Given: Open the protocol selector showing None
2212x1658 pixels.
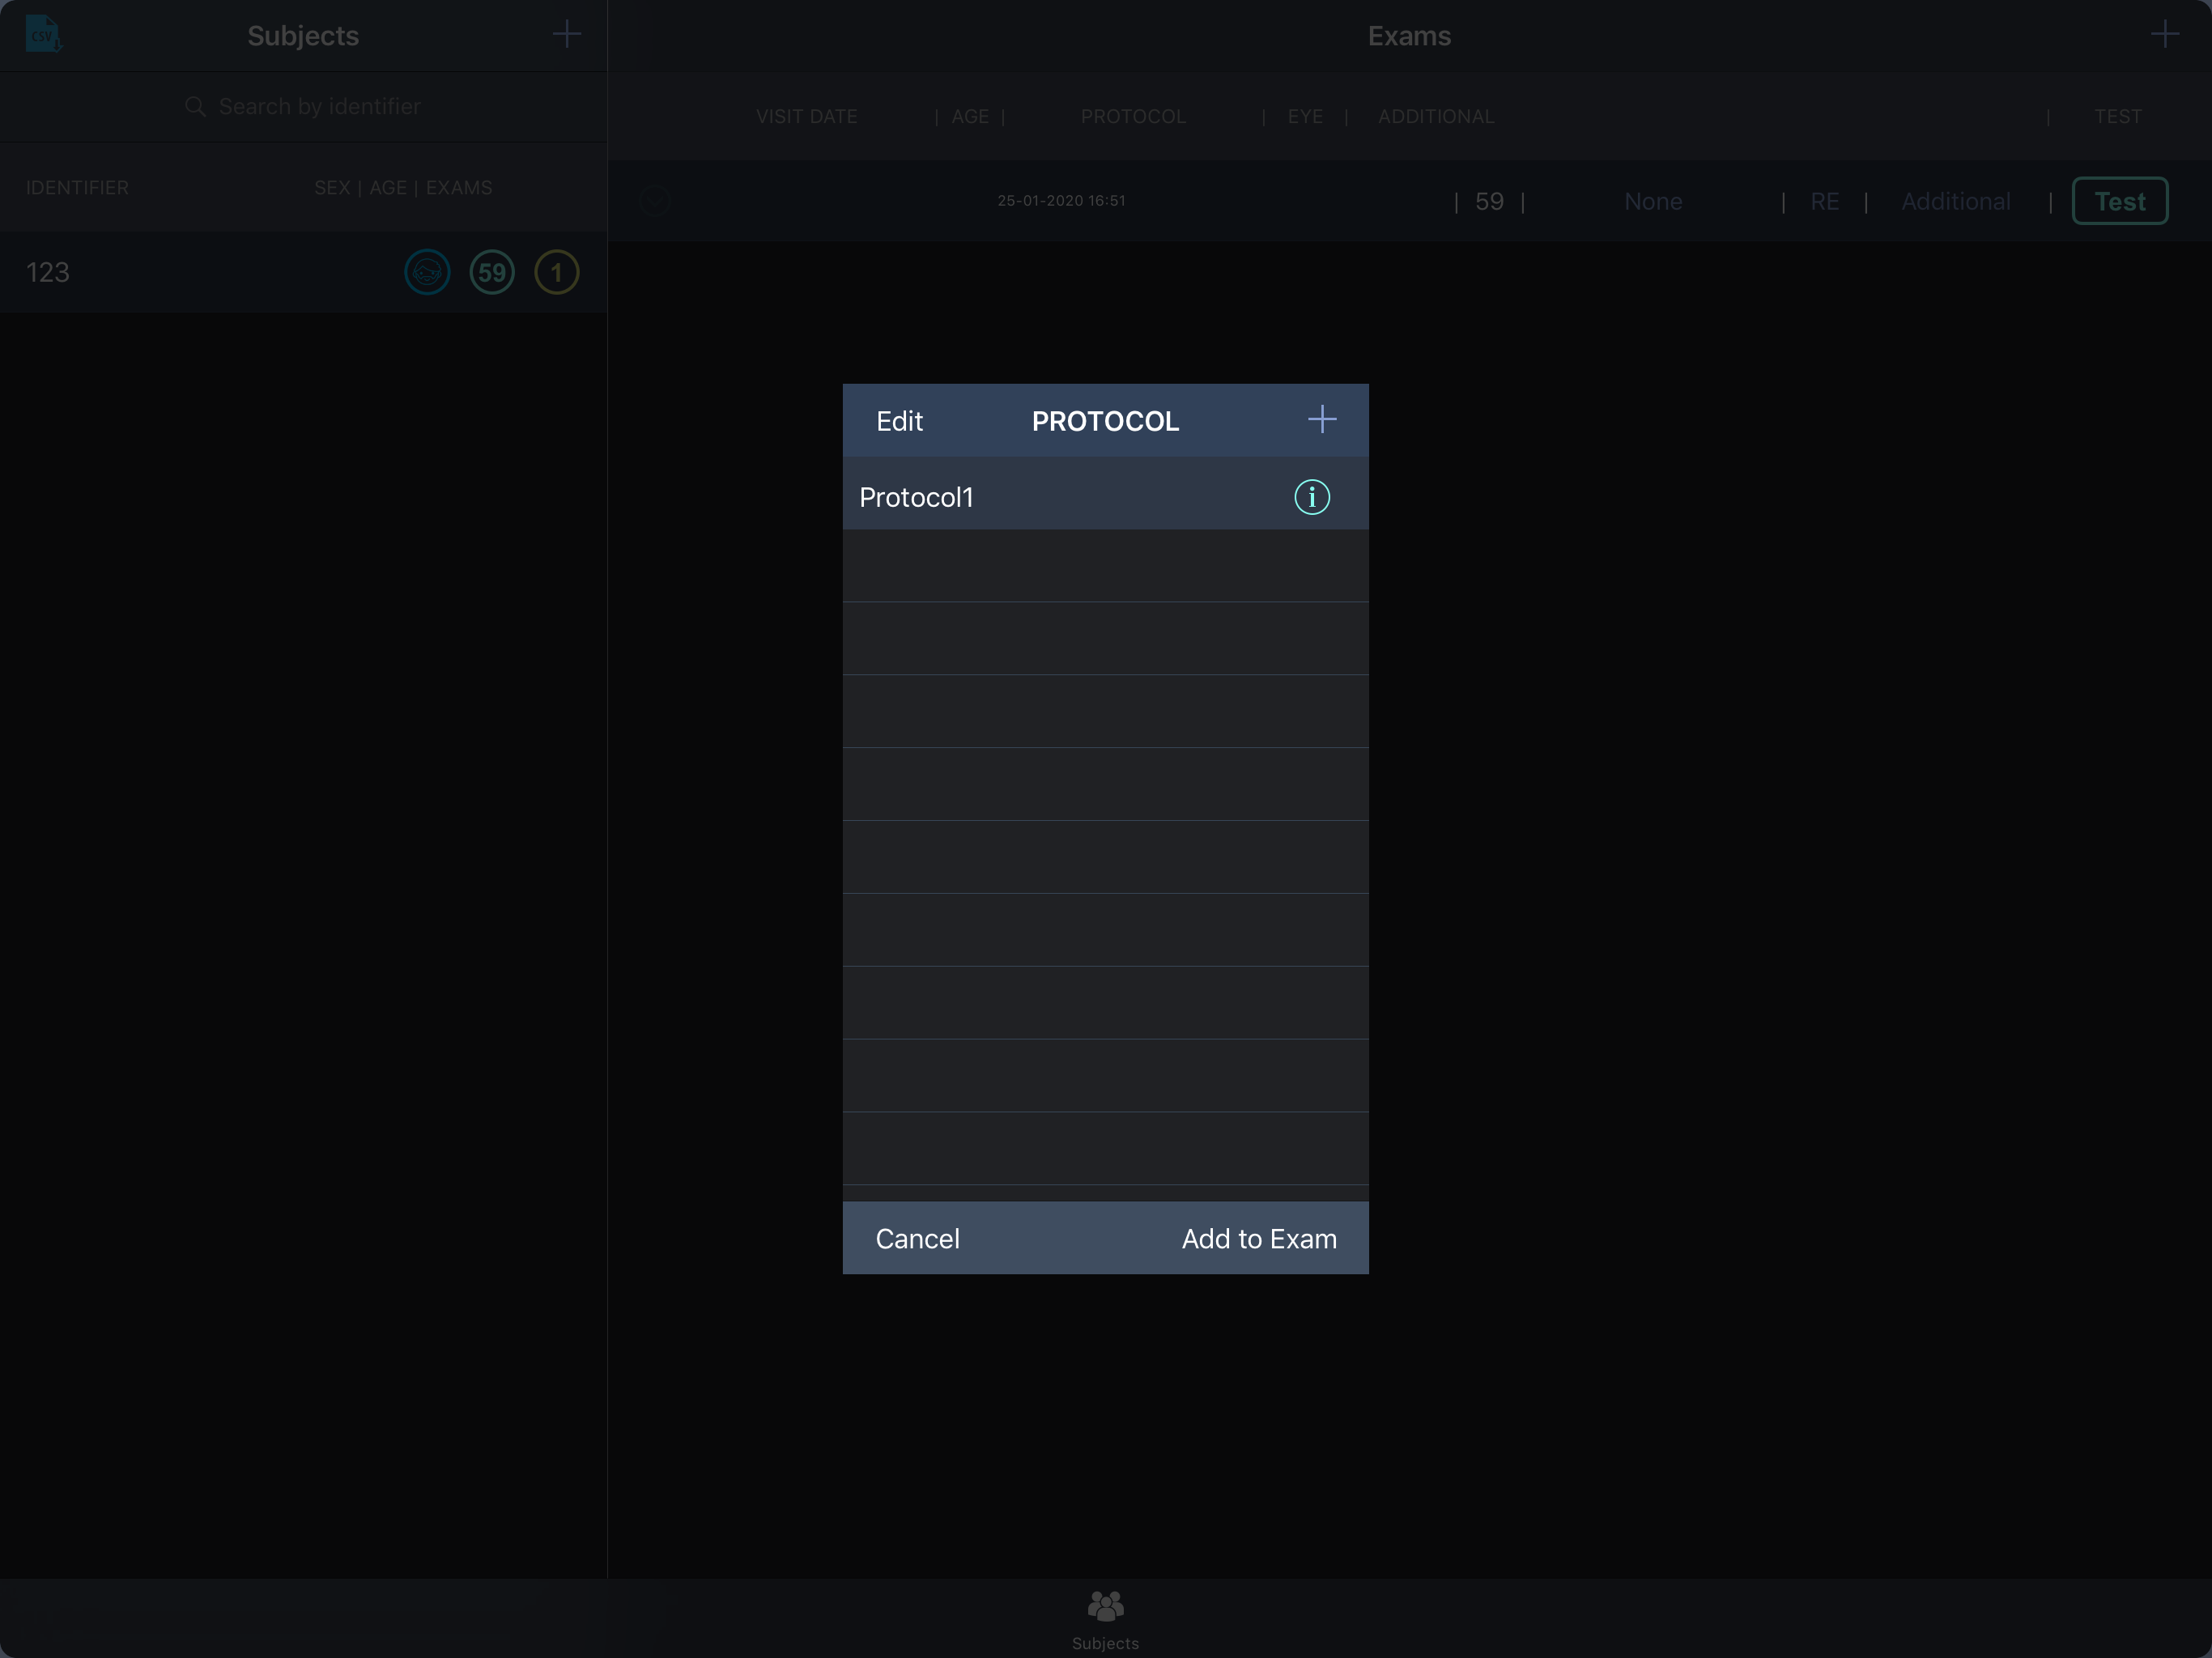Looking at the screenshot, I should coord(1652,202).
